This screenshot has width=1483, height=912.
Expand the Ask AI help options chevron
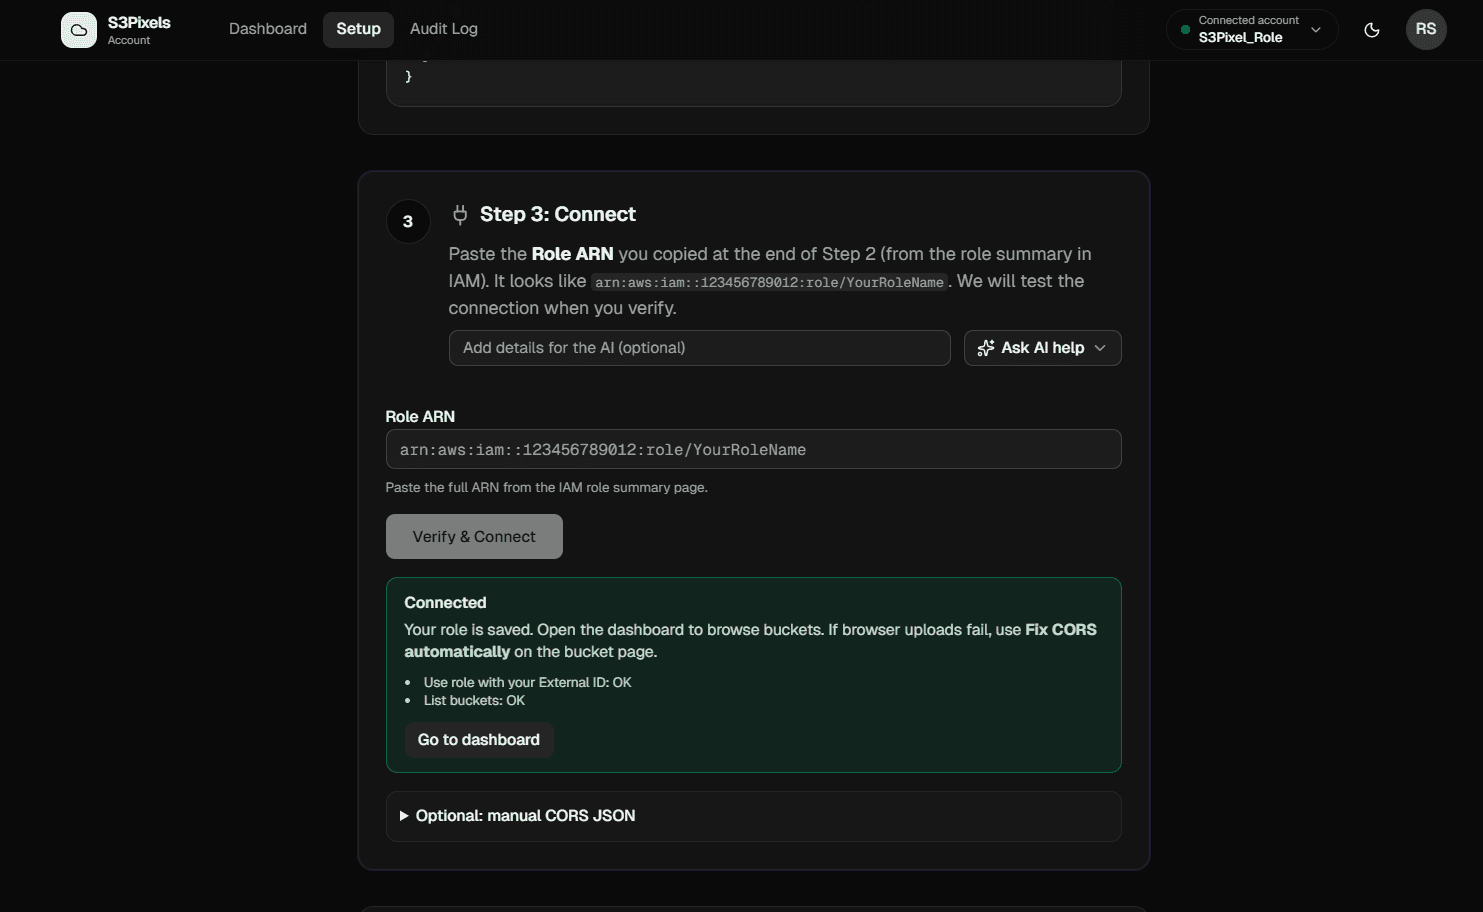[1100, 348]
